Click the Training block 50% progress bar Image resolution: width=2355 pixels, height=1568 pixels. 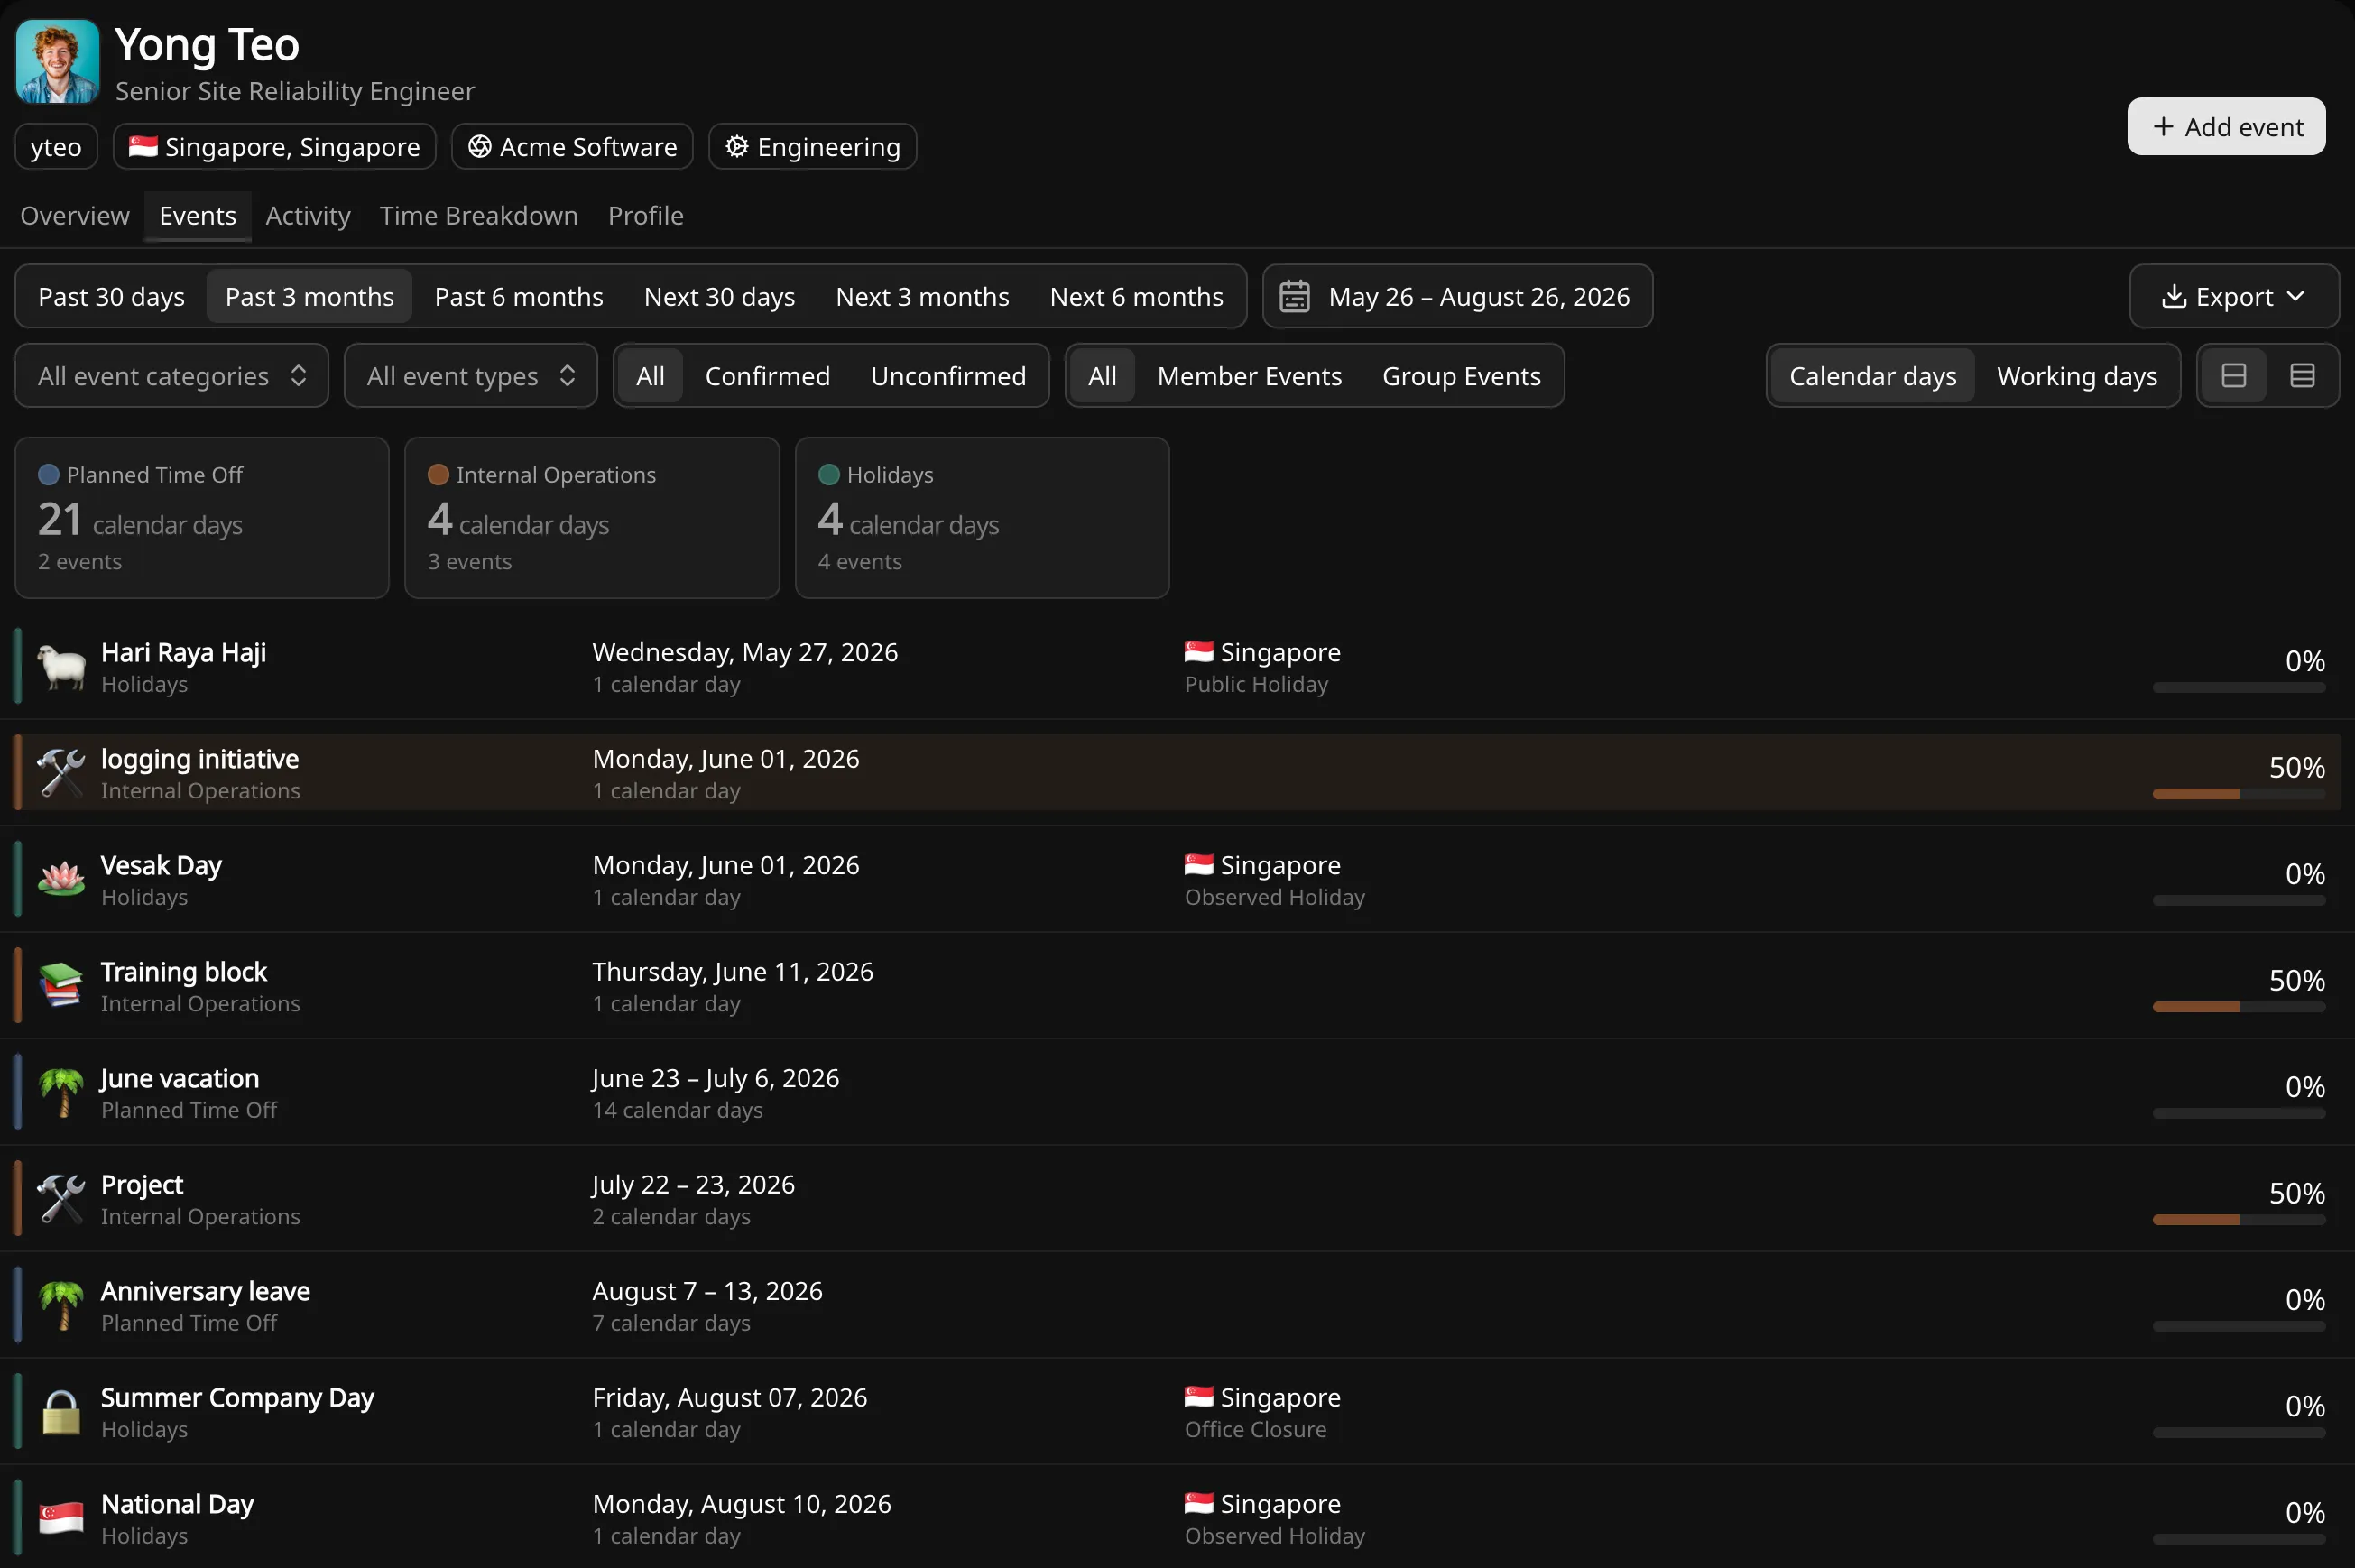pyautogui.click(x=2239, y=1007)
